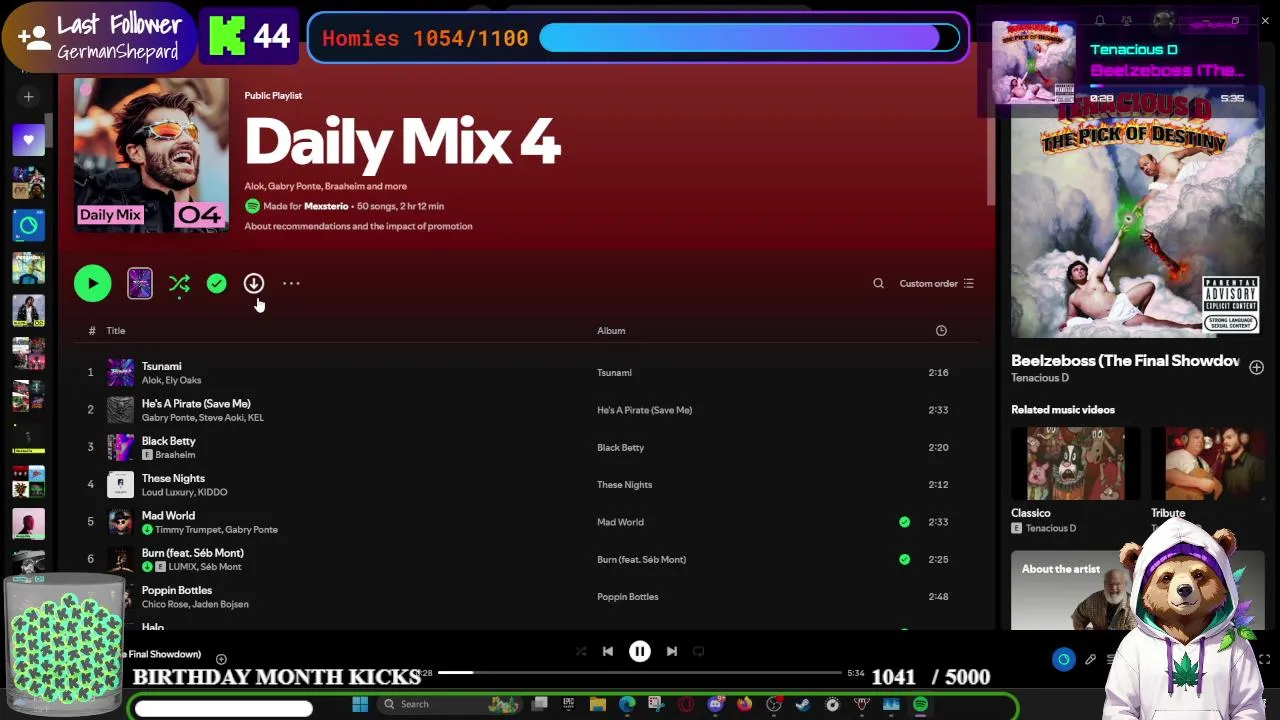Open The Pick of Destiny album artwork
The height and width of the screenshot is (720, 1280).
click(1137, 213)
